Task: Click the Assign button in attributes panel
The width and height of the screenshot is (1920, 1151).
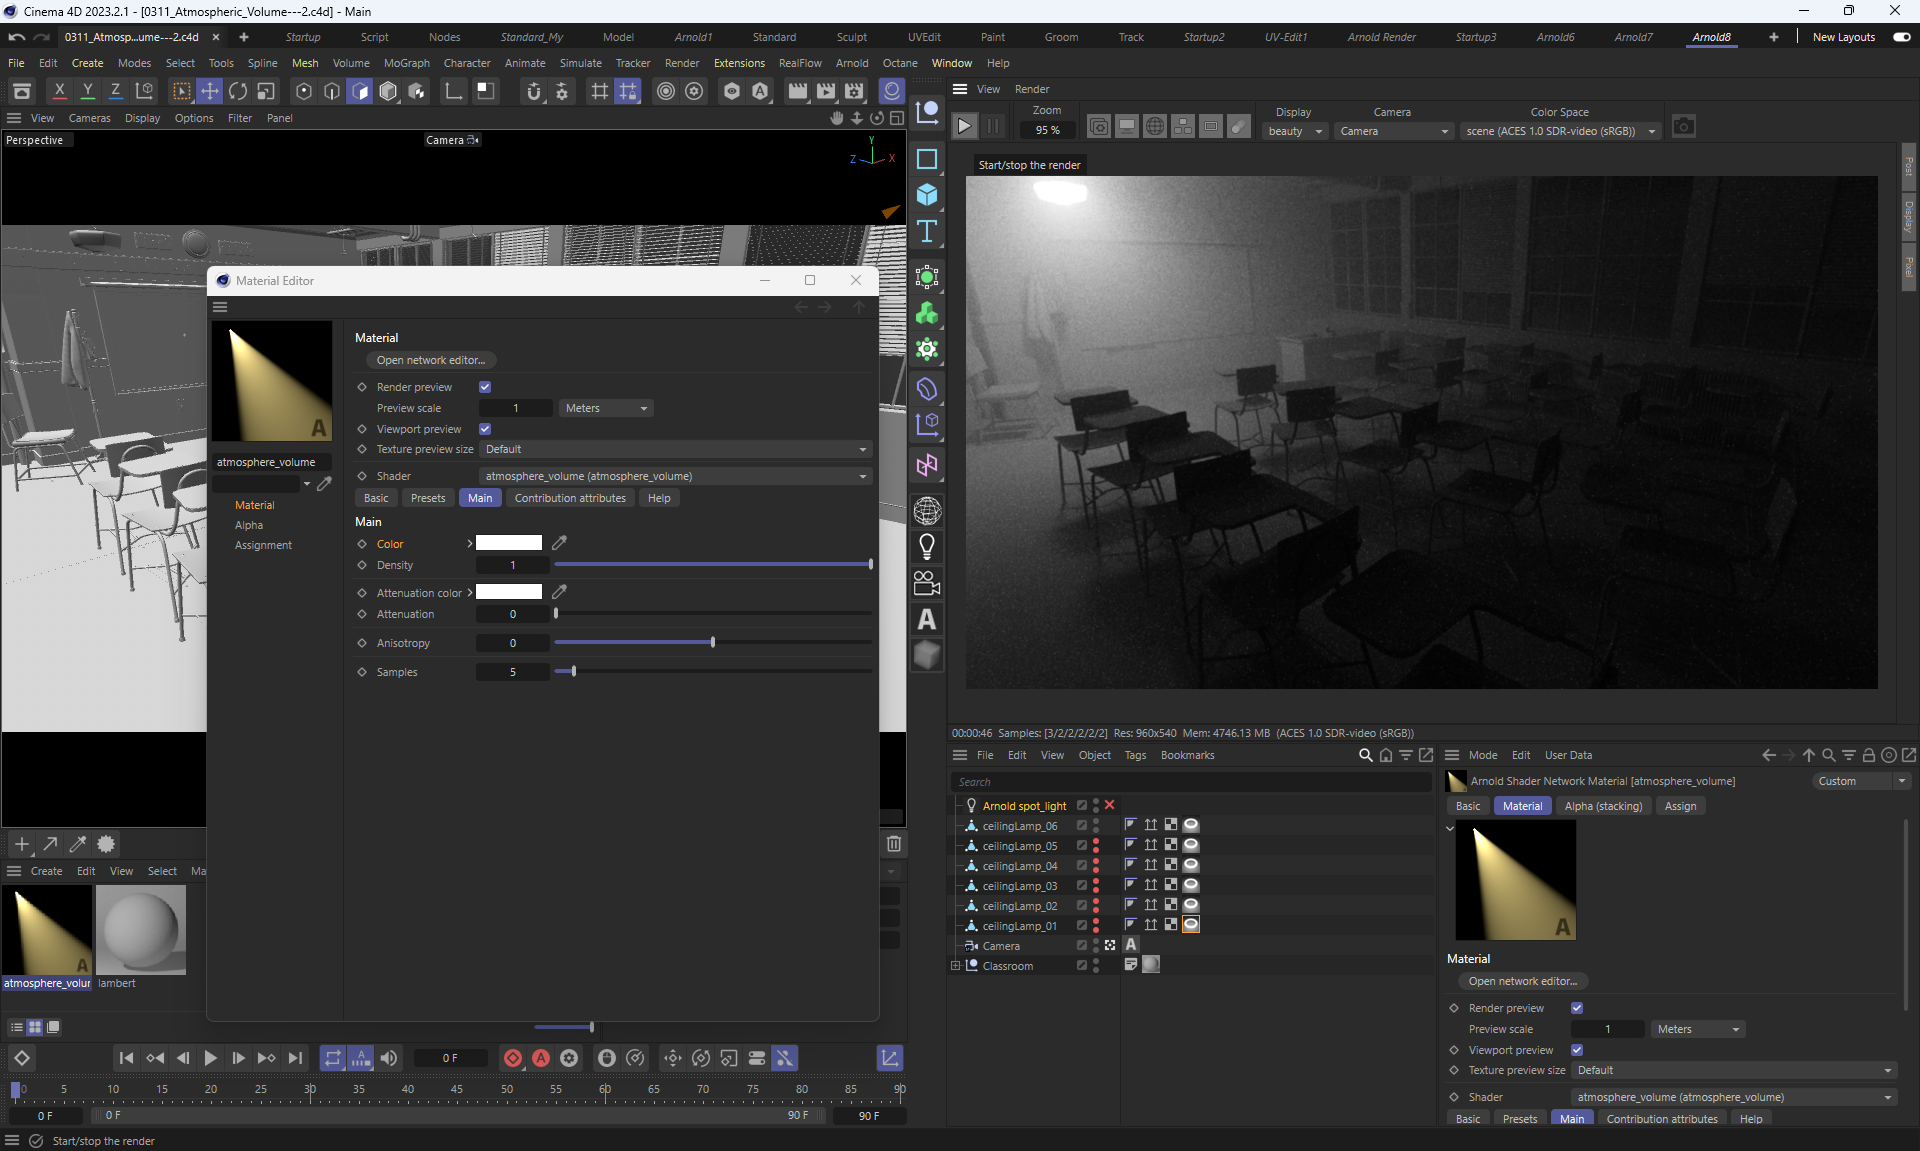Action: coord(1680,806)
